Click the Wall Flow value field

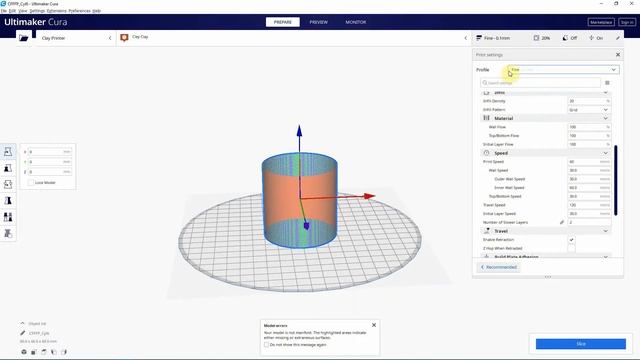click(x=589, y=127)
